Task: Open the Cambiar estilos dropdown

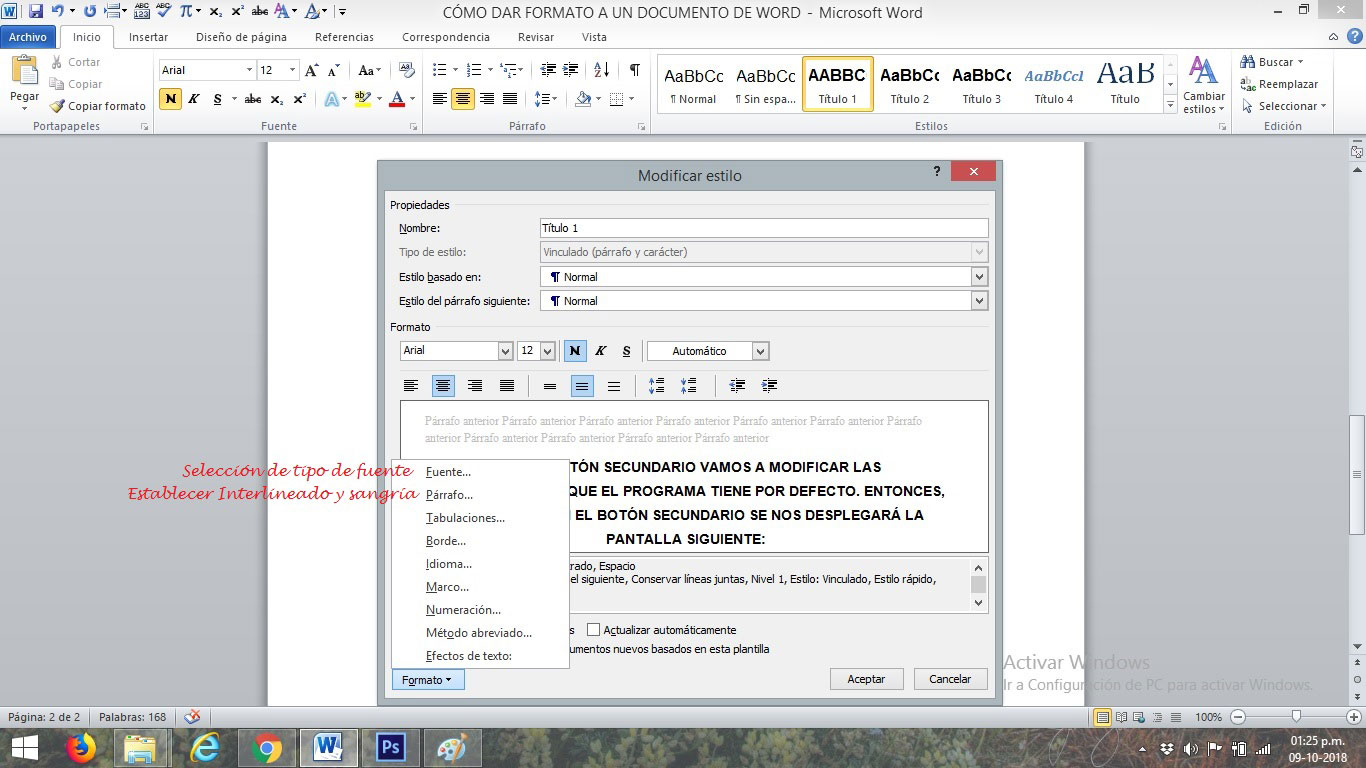Action: click(x=1204, y=86)
